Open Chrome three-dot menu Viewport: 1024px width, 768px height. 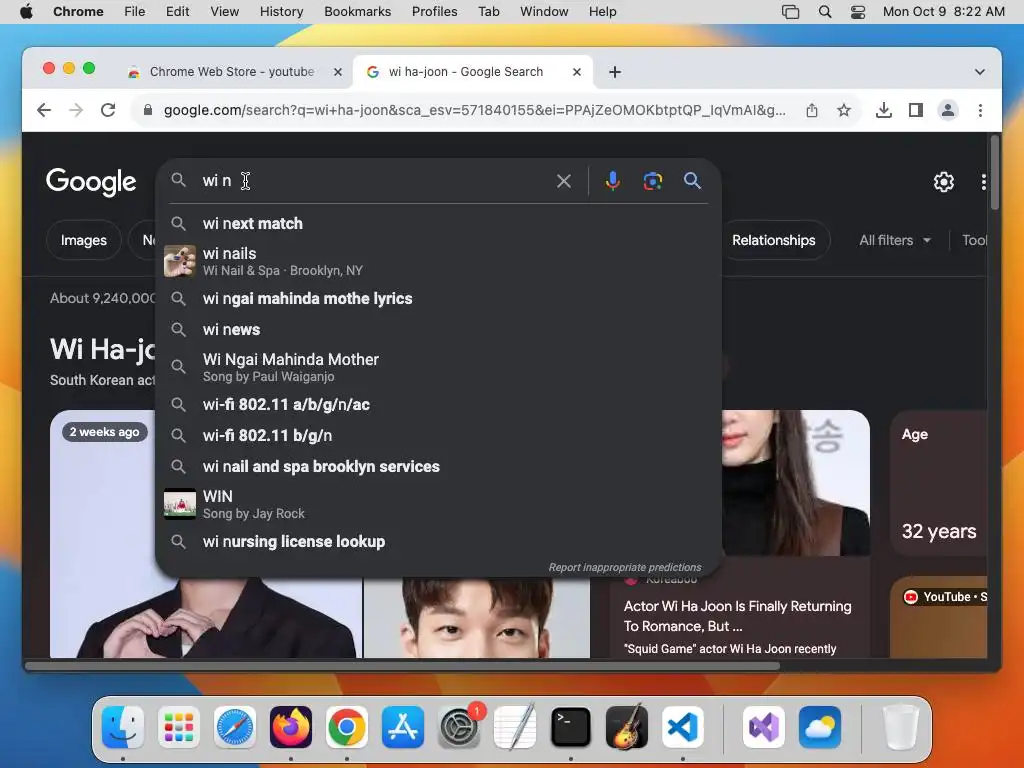(980, 110)
